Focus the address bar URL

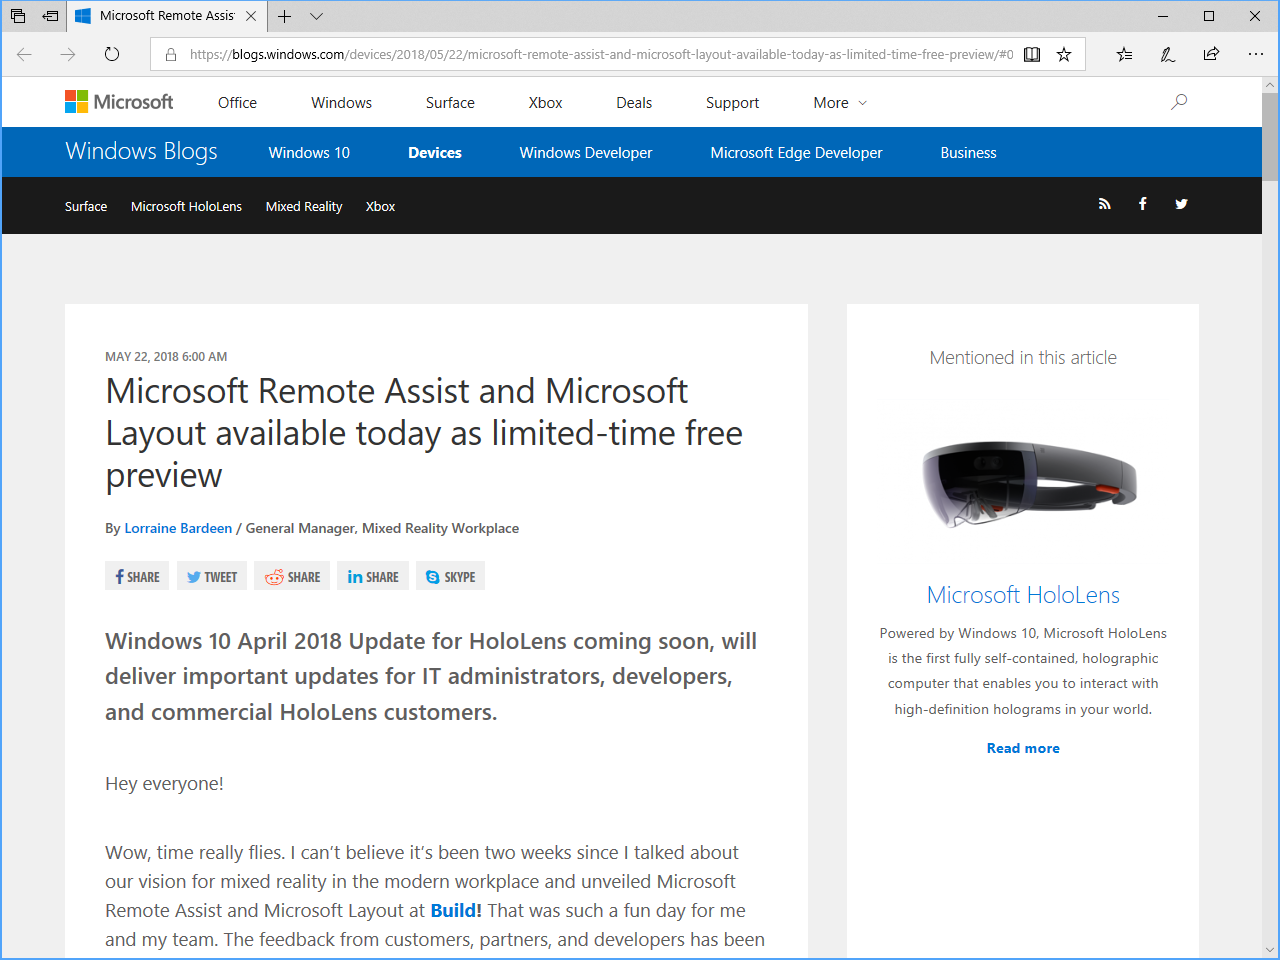point(601,55)
